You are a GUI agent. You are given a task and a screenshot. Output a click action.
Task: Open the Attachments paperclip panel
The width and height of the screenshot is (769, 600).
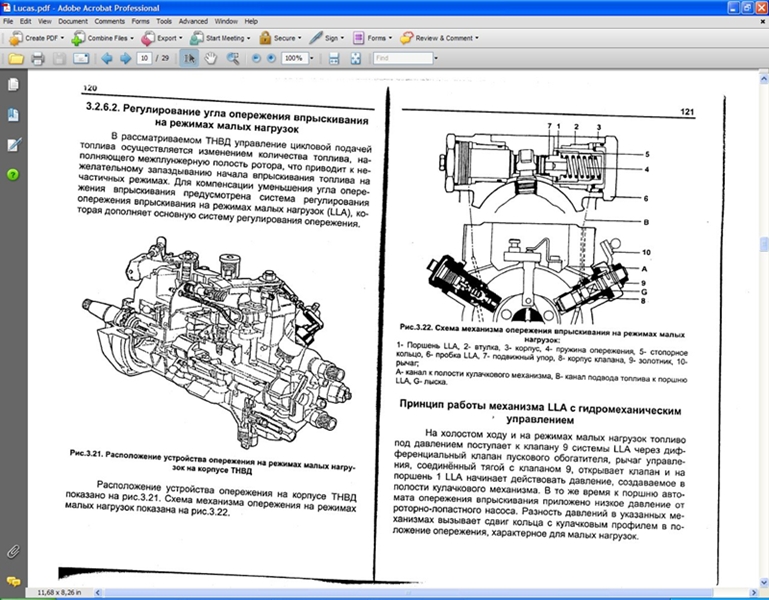coord(13,551)
